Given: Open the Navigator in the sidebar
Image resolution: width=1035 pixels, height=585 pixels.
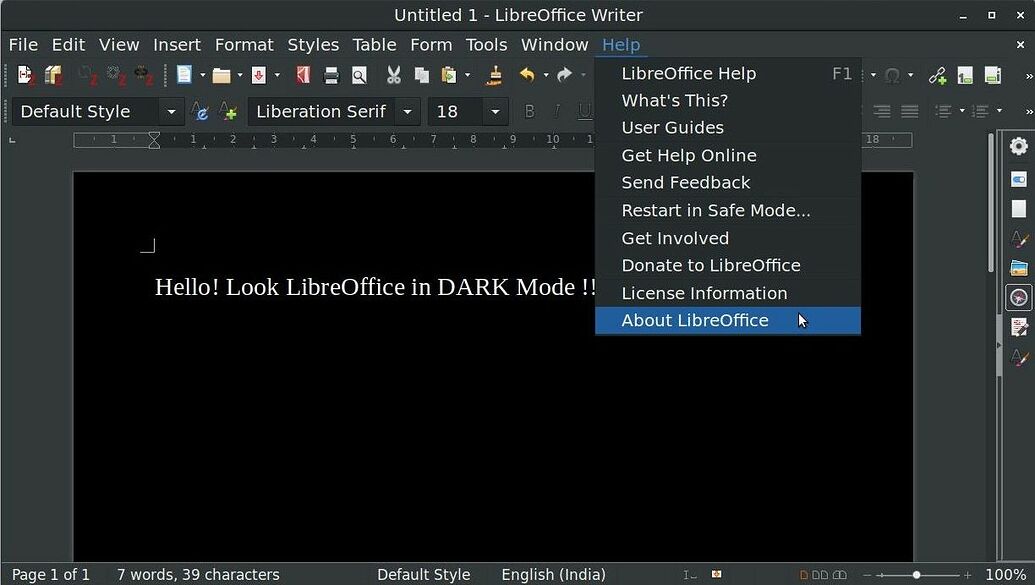Looking at the screenshot, I should [1020, 297].
